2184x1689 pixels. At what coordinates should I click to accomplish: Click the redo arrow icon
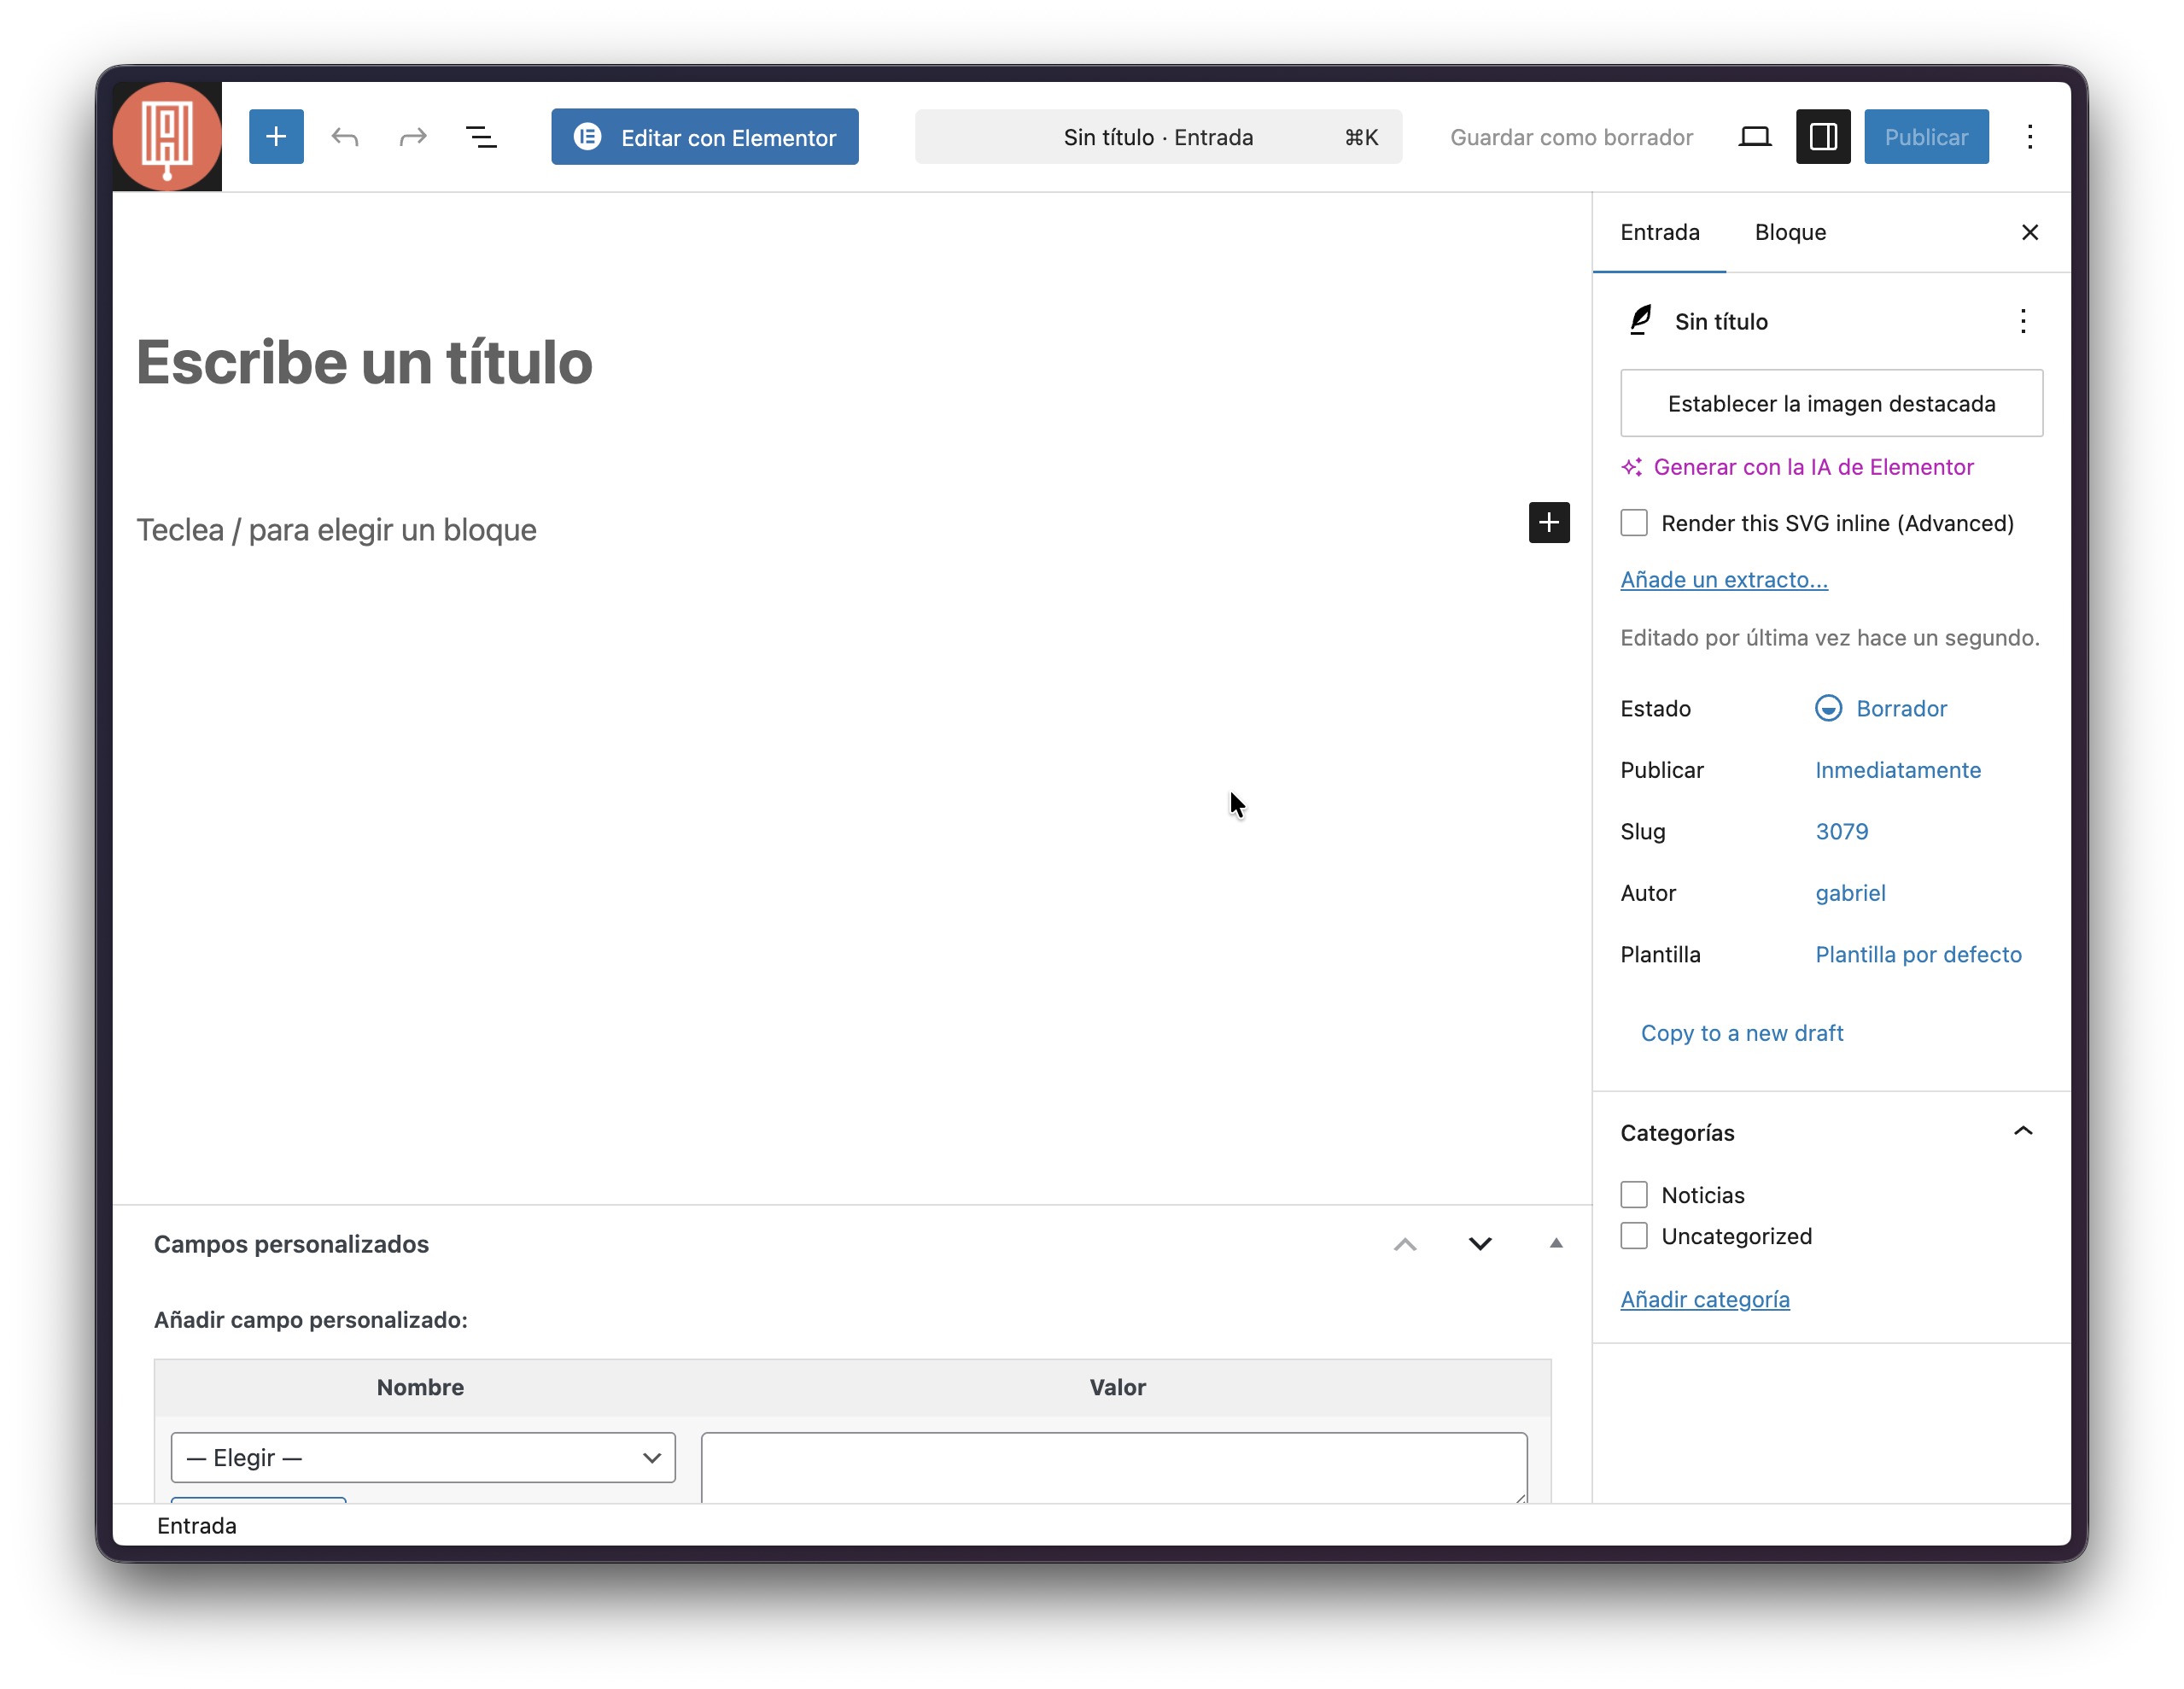(413, 137)
